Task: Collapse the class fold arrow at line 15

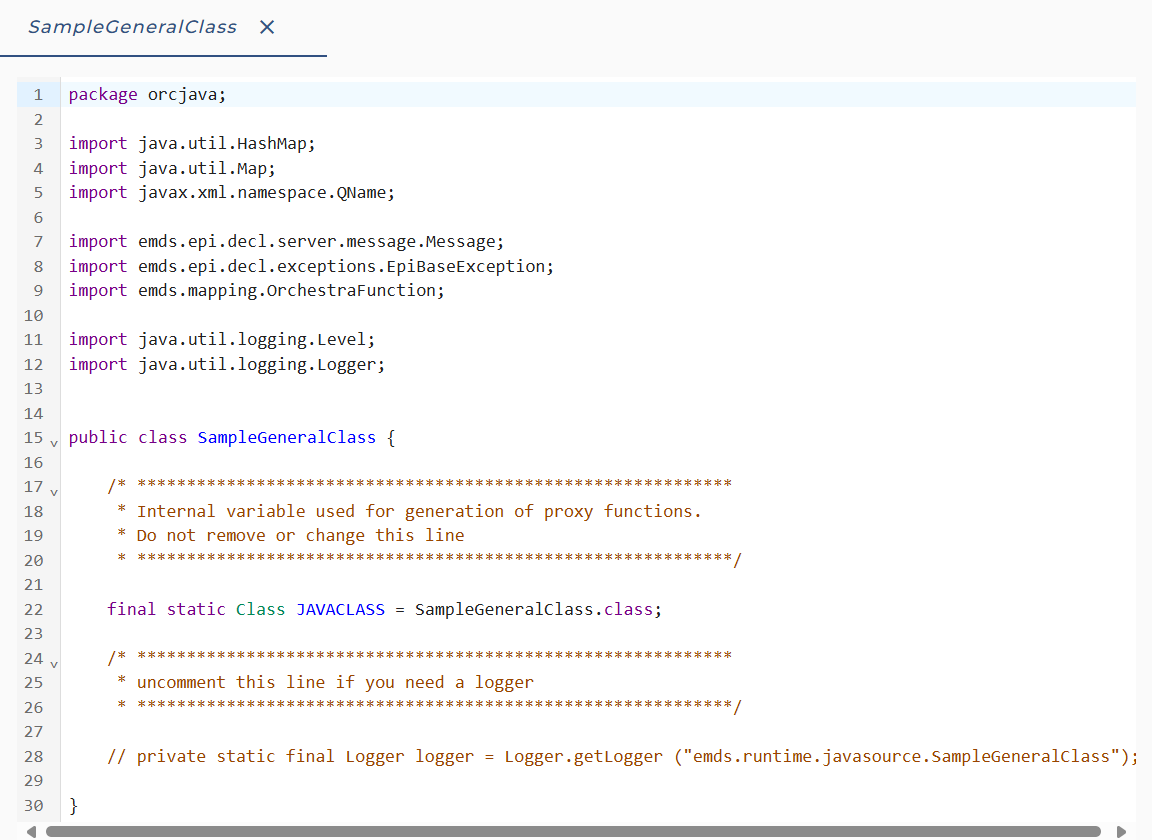Action: [x=54, y=443]
